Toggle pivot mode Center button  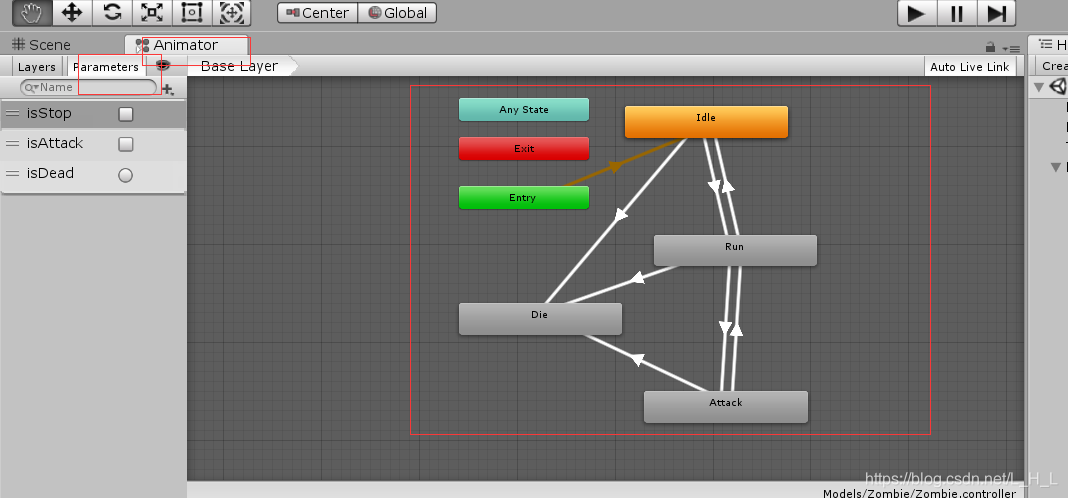coord(317,13)
